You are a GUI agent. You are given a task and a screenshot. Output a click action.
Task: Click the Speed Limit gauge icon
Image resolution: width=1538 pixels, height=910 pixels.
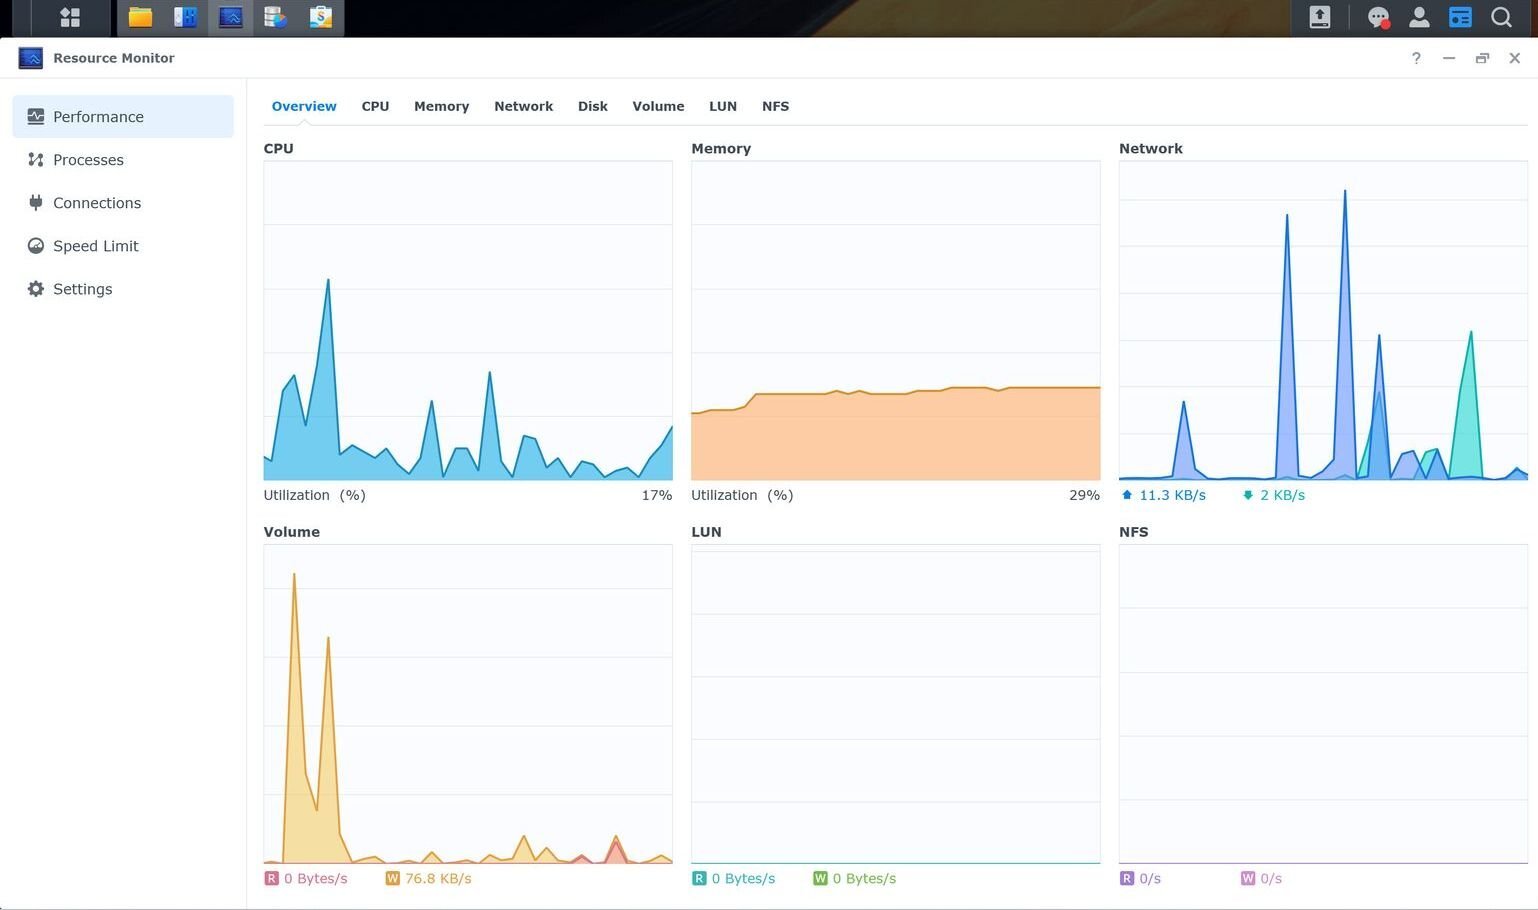tap(36, 245)
